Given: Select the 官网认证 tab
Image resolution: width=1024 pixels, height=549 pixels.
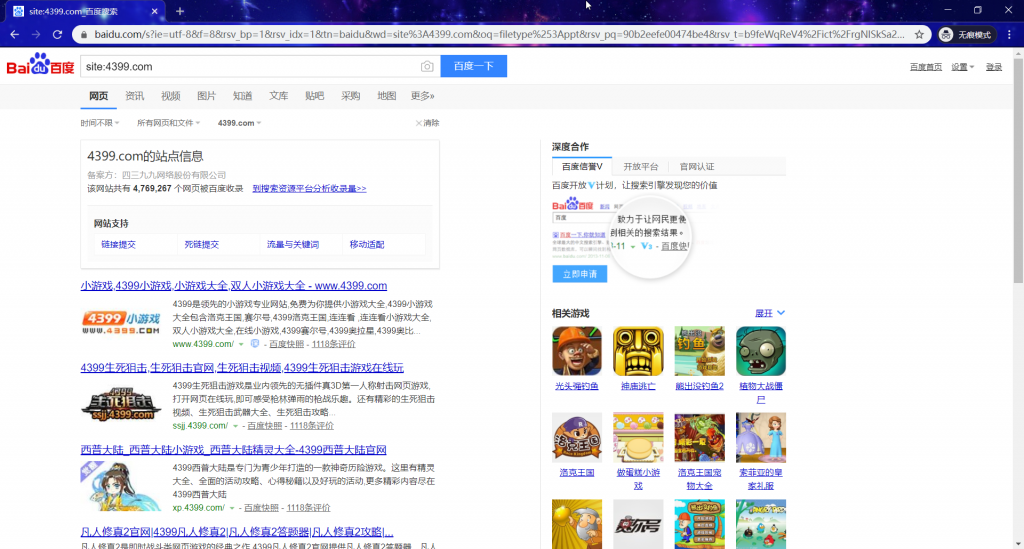Looking at the screenshot, I should coord(697,166).
